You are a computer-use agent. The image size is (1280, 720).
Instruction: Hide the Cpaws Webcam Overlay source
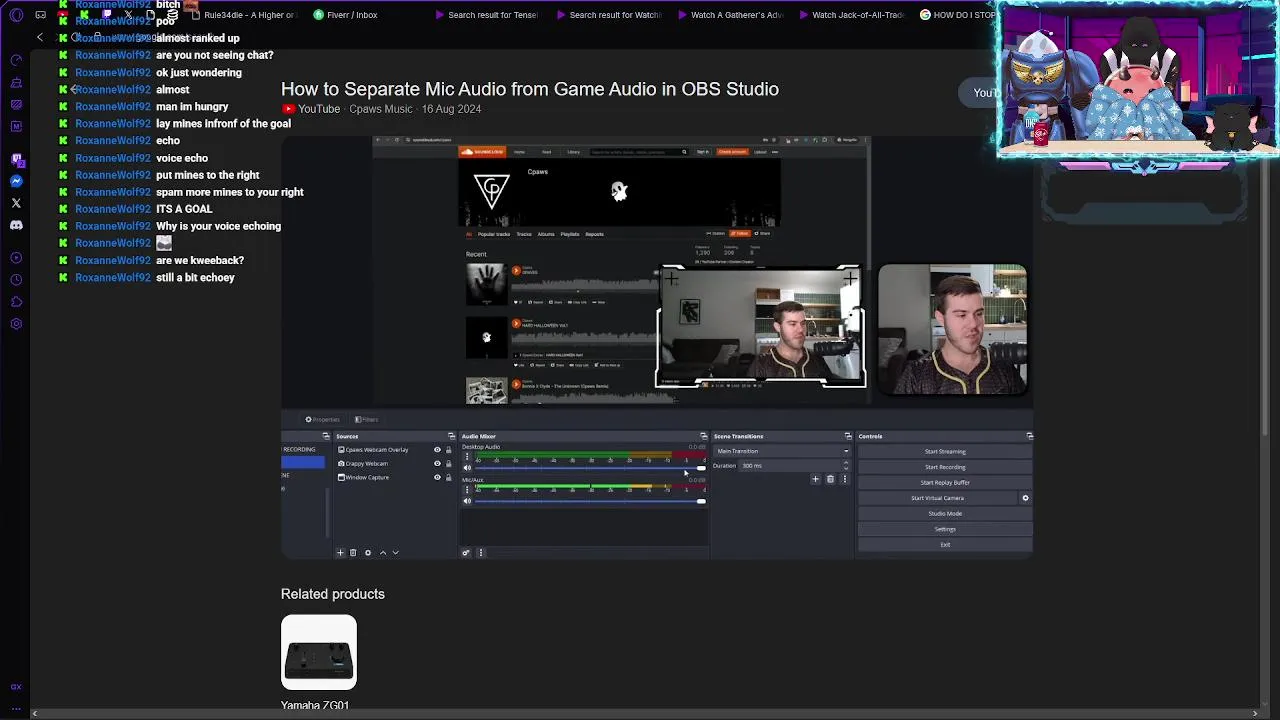coord(437,450)
